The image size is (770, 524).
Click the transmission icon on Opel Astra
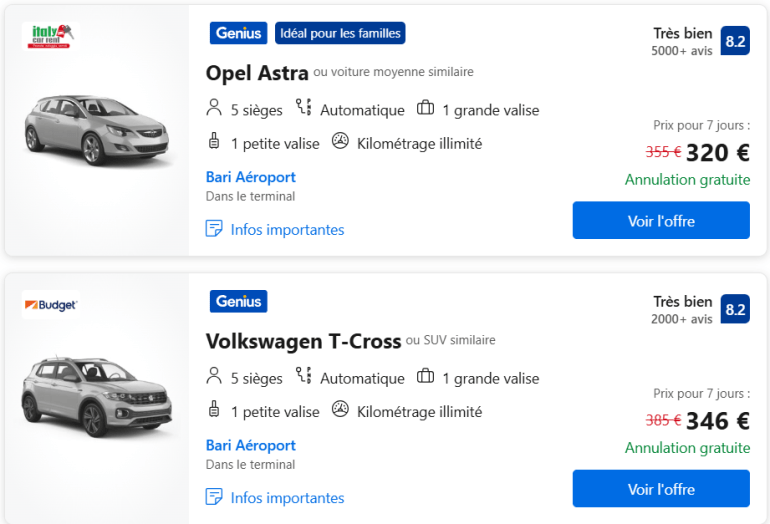[304, 109]
